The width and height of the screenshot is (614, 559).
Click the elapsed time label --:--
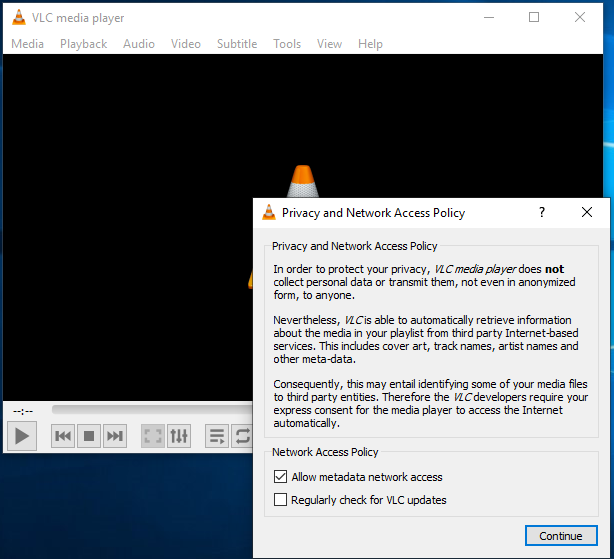[x=23, y=411]
